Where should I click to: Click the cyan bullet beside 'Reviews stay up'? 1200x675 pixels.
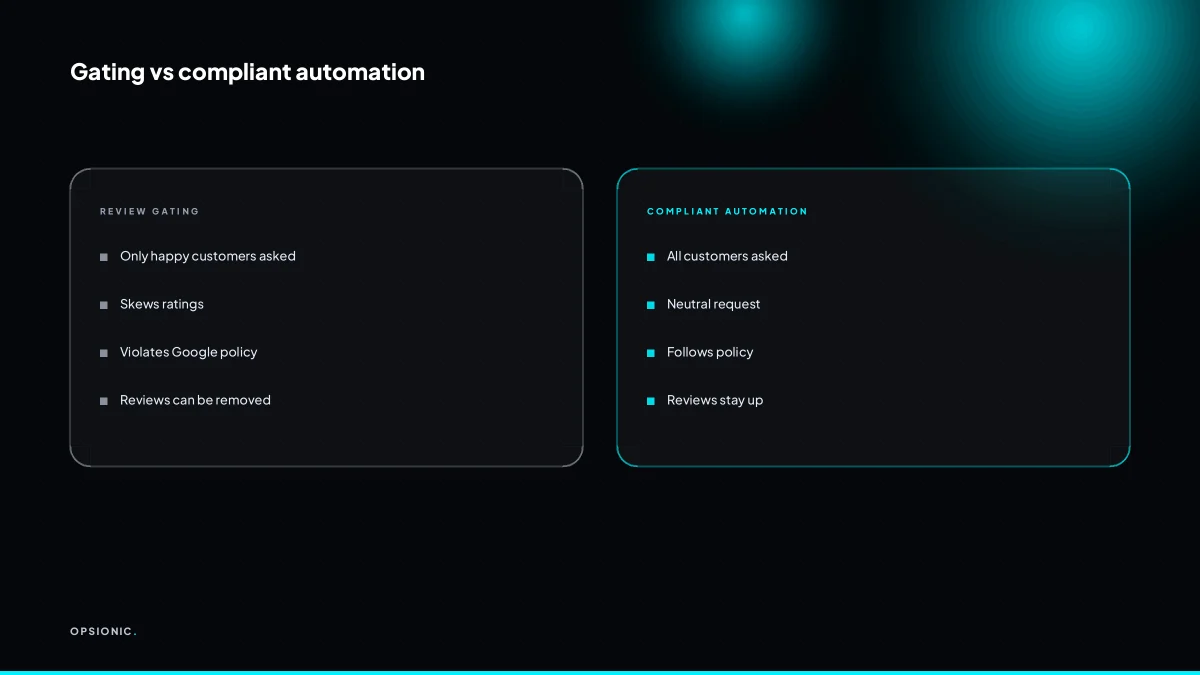651,401
